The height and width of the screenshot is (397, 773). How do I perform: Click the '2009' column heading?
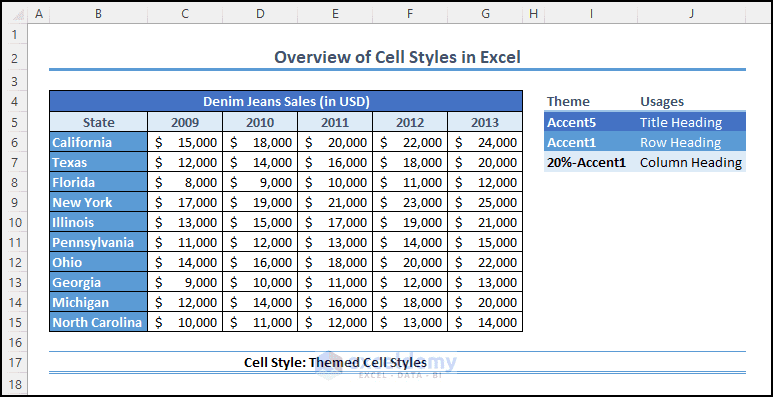(x=185, y=122)
